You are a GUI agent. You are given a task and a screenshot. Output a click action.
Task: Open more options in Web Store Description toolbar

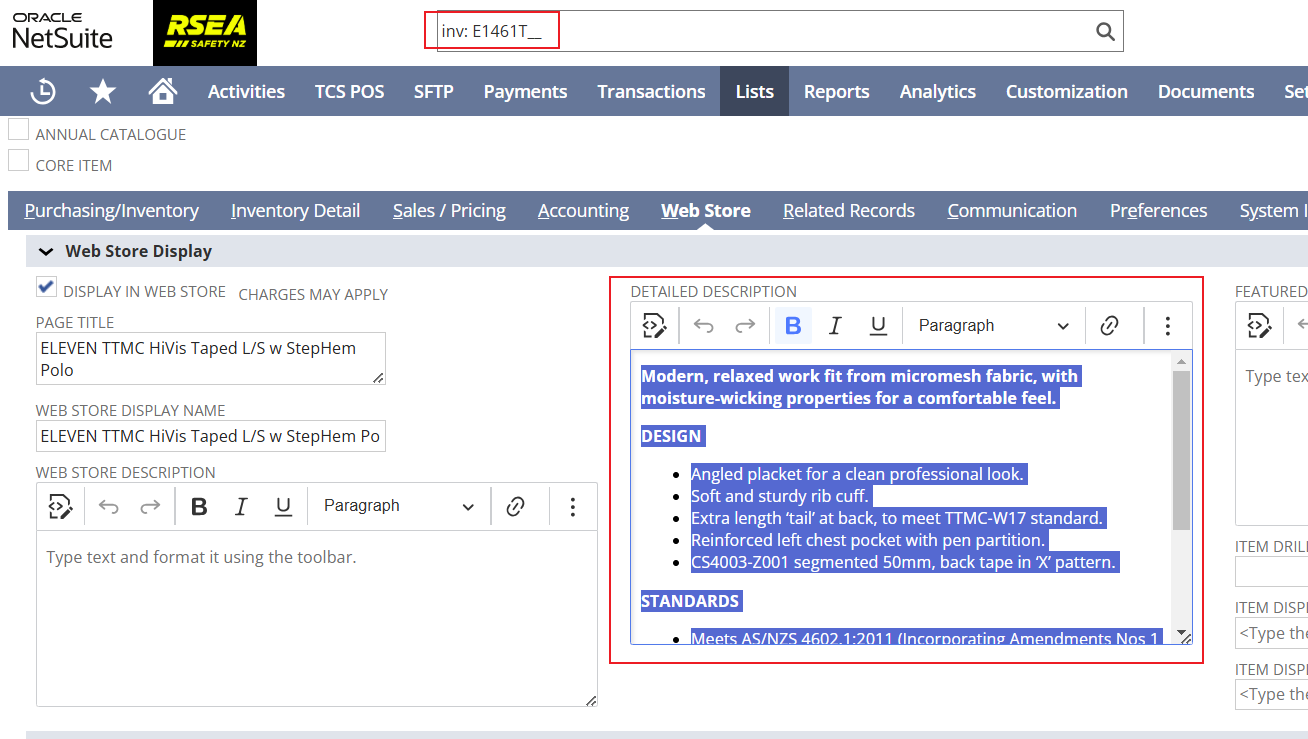[x=572, y=506]
